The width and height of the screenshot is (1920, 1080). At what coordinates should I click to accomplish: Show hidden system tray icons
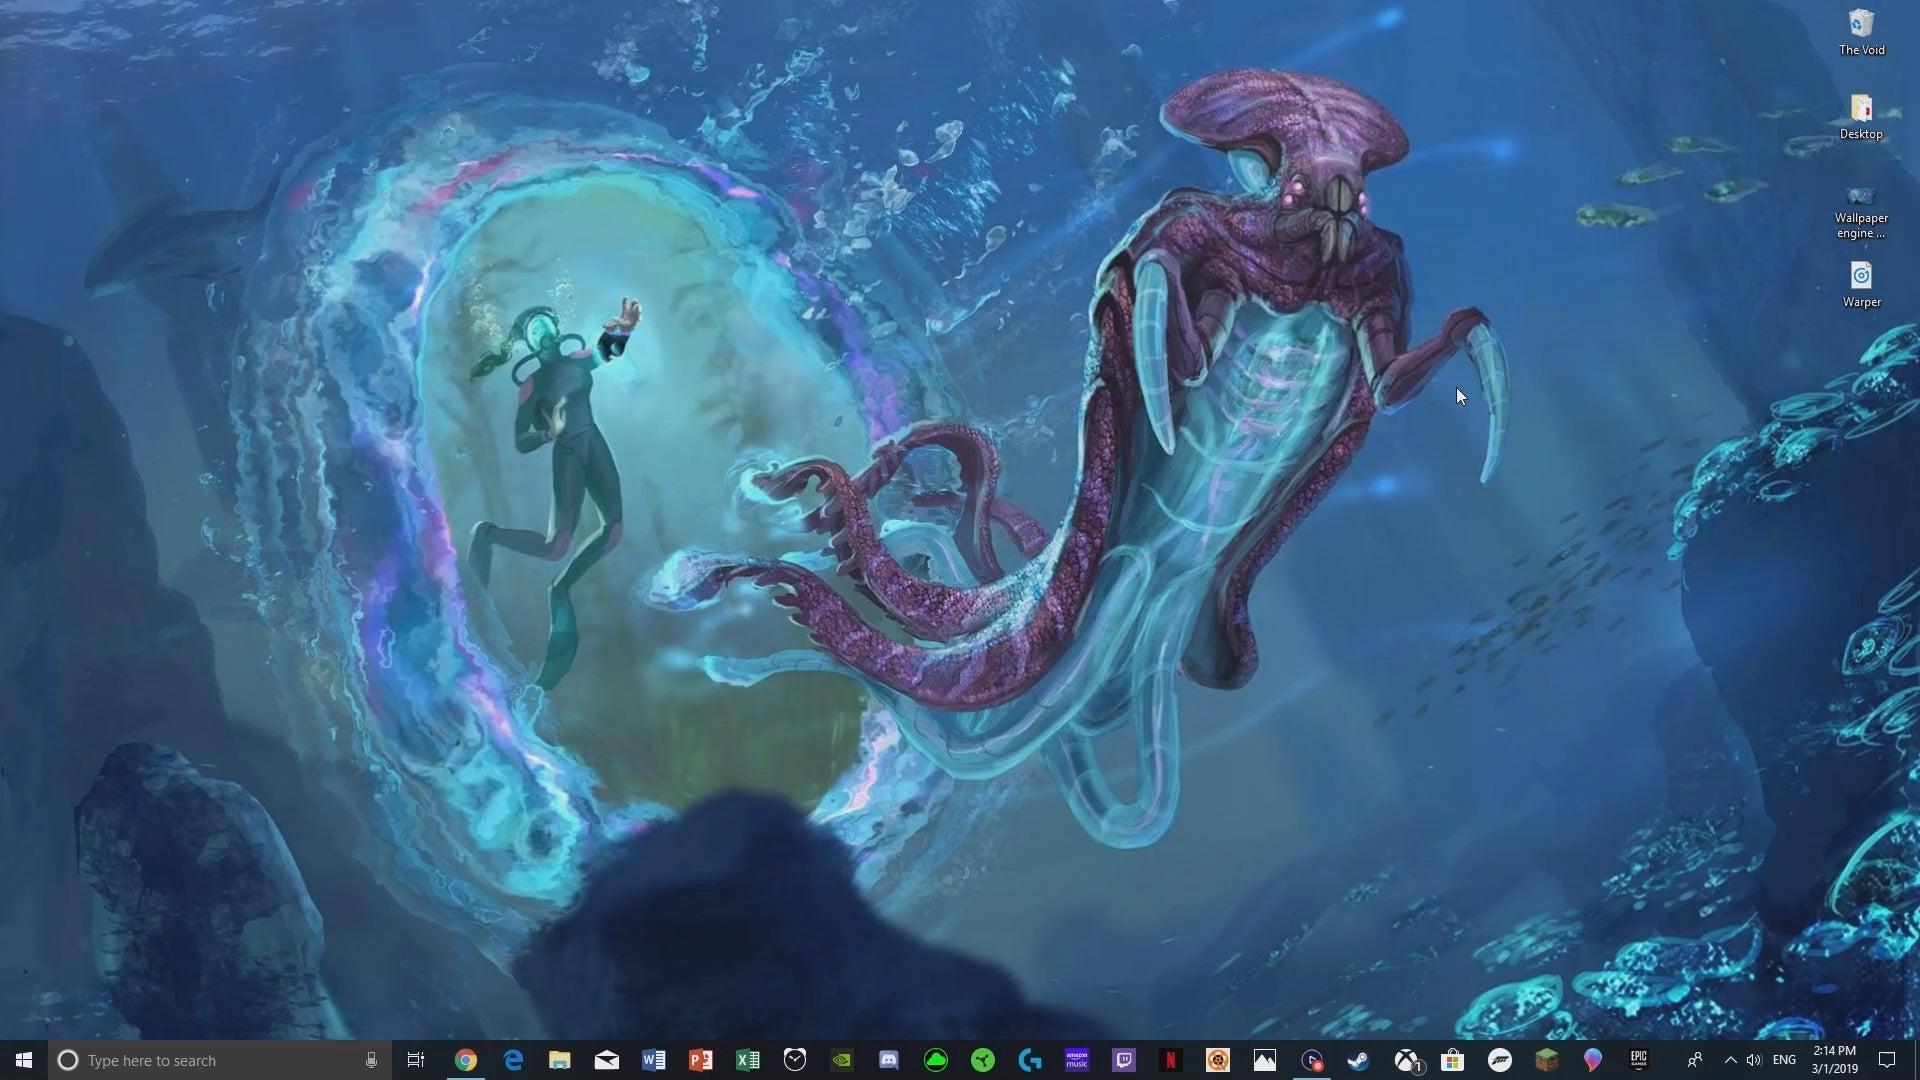coord(1731,1060)
